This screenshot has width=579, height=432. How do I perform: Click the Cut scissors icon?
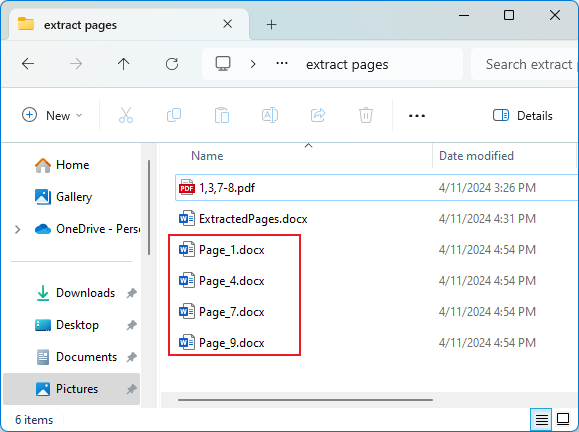click(126, 115)
